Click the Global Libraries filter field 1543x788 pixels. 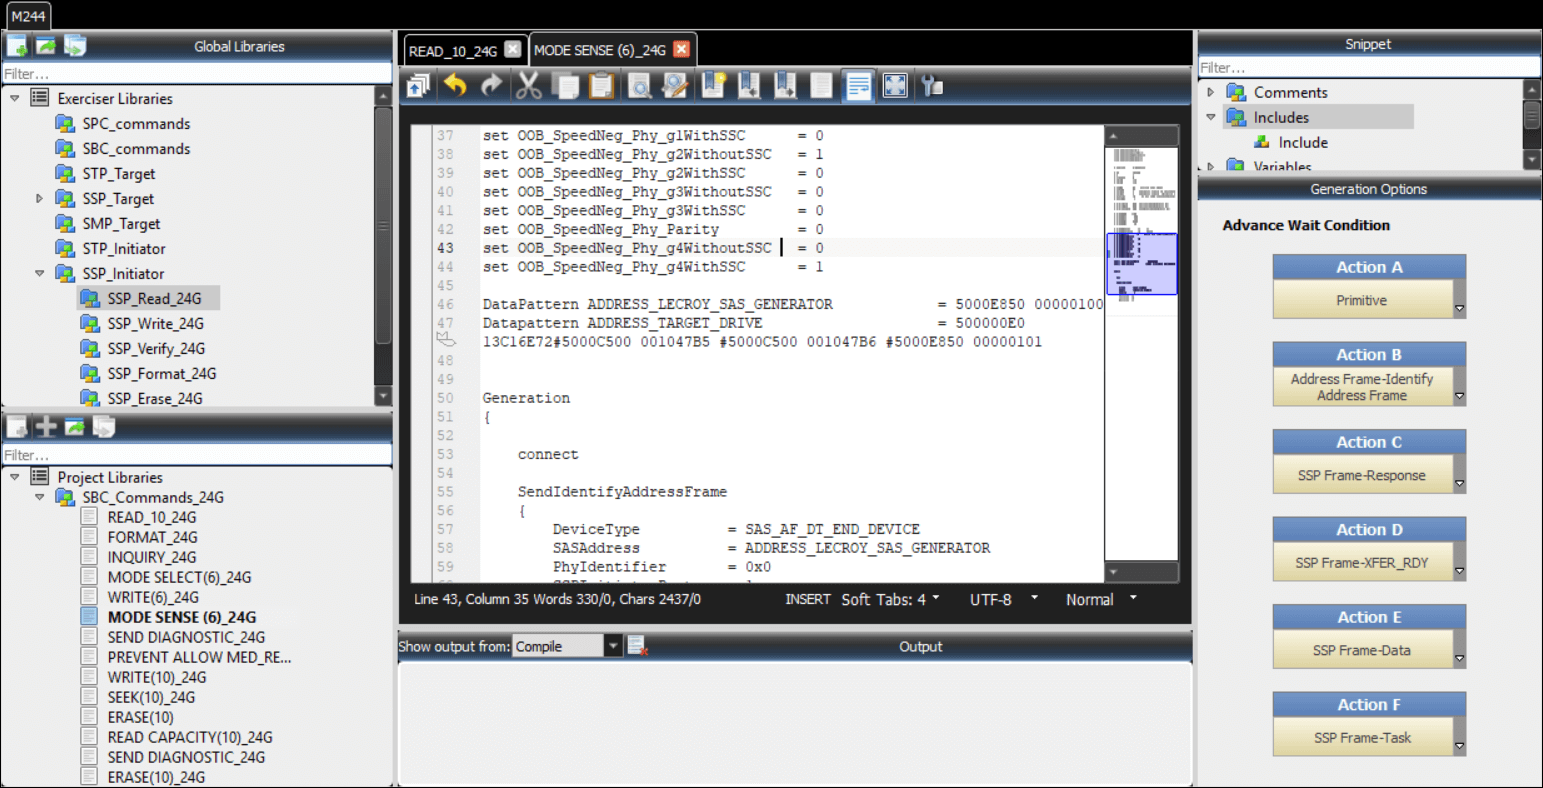(x=196, y=74)
